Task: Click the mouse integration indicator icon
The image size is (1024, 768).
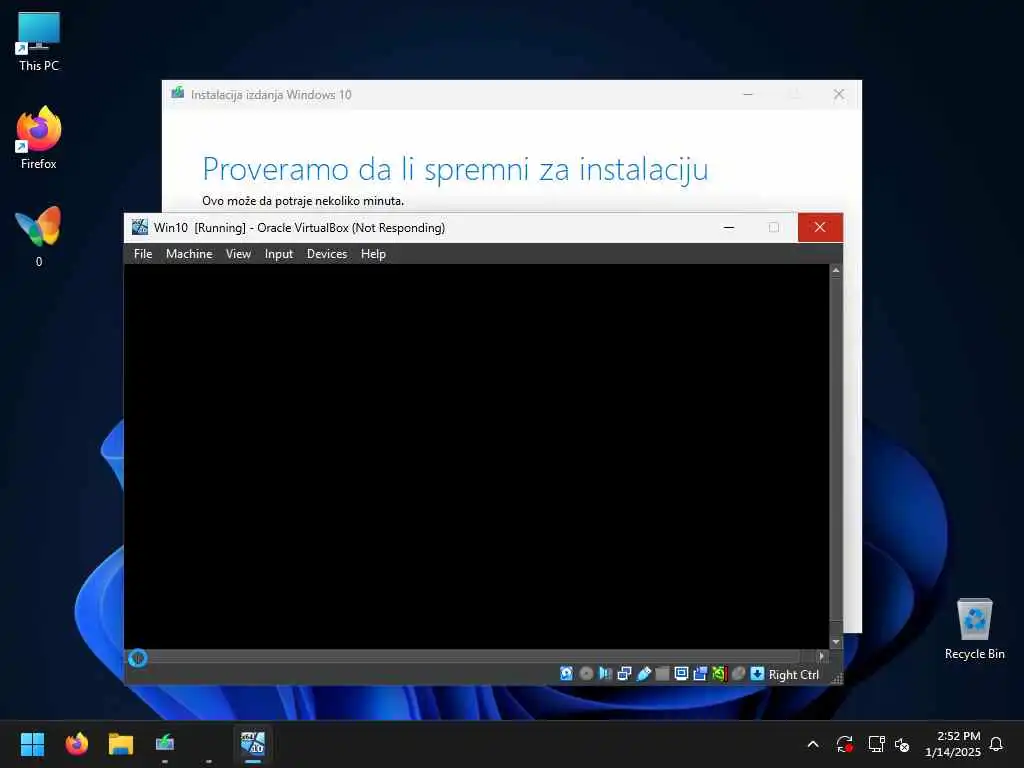Action: click(738, 673)
